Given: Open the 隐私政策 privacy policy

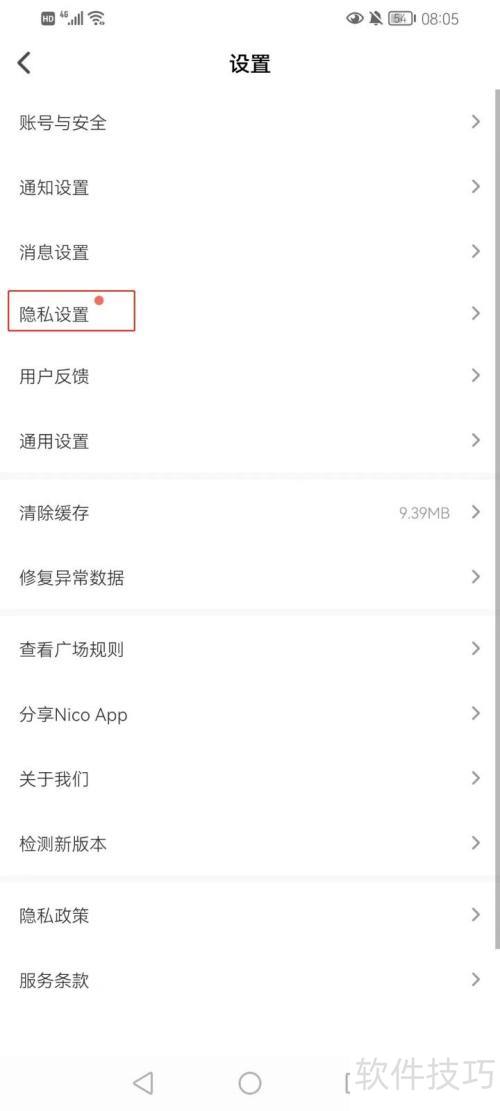Looking at the screenshot, I should click(x=250, y=915).
